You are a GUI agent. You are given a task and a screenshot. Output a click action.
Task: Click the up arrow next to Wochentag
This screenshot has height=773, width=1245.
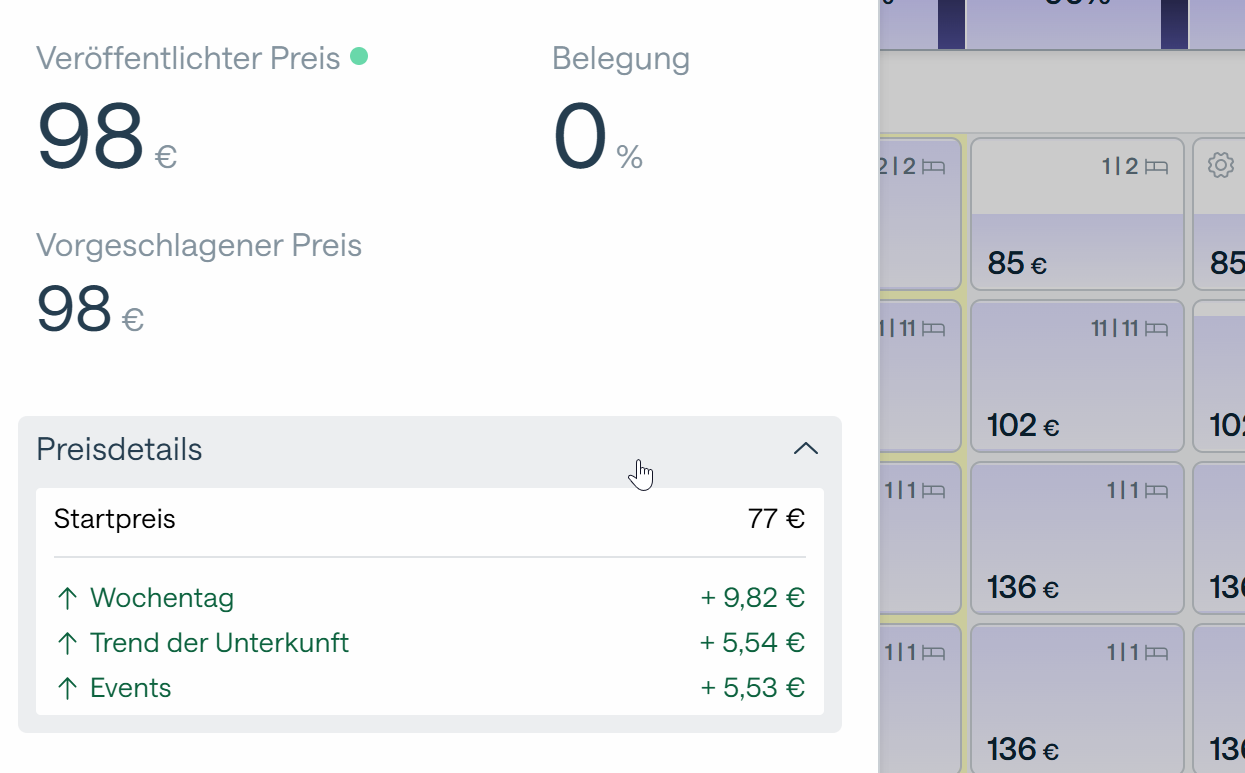click(x=67, y=599)
